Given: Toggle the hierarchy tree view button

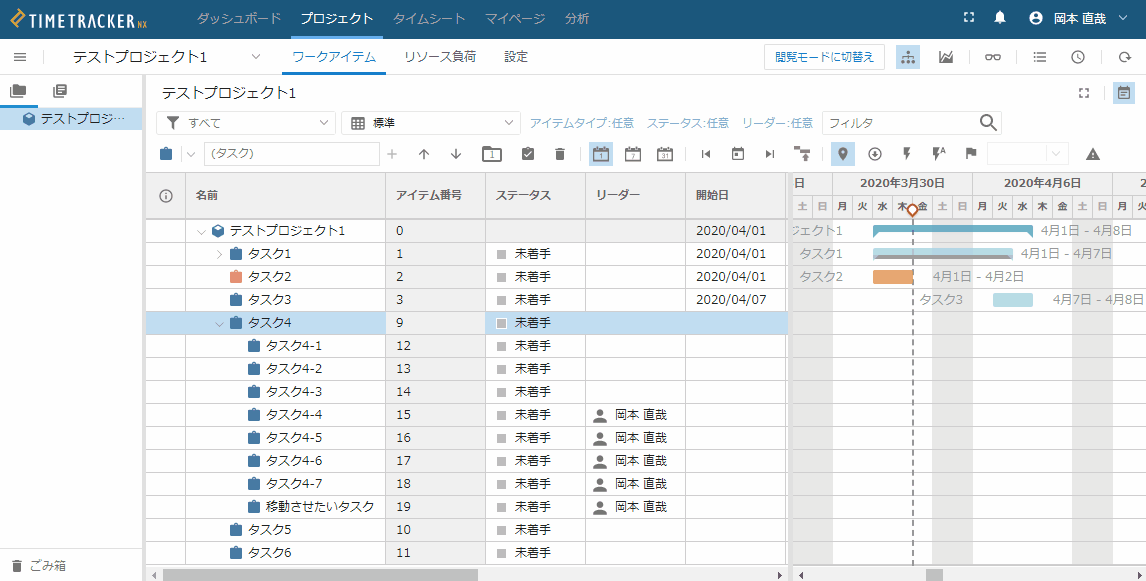Looking at the screenshot, I should click(x=908, y=57).
